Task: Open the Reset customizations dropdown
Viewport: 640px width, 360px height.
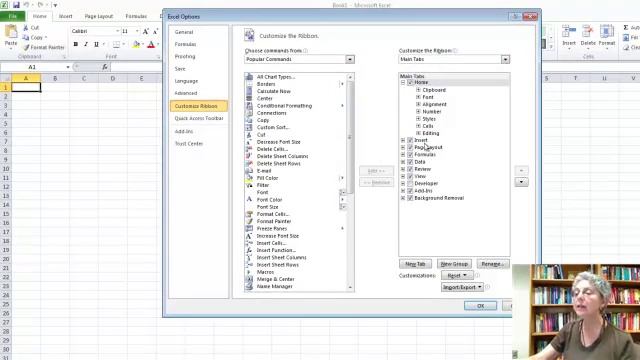Action: [457, 276]
